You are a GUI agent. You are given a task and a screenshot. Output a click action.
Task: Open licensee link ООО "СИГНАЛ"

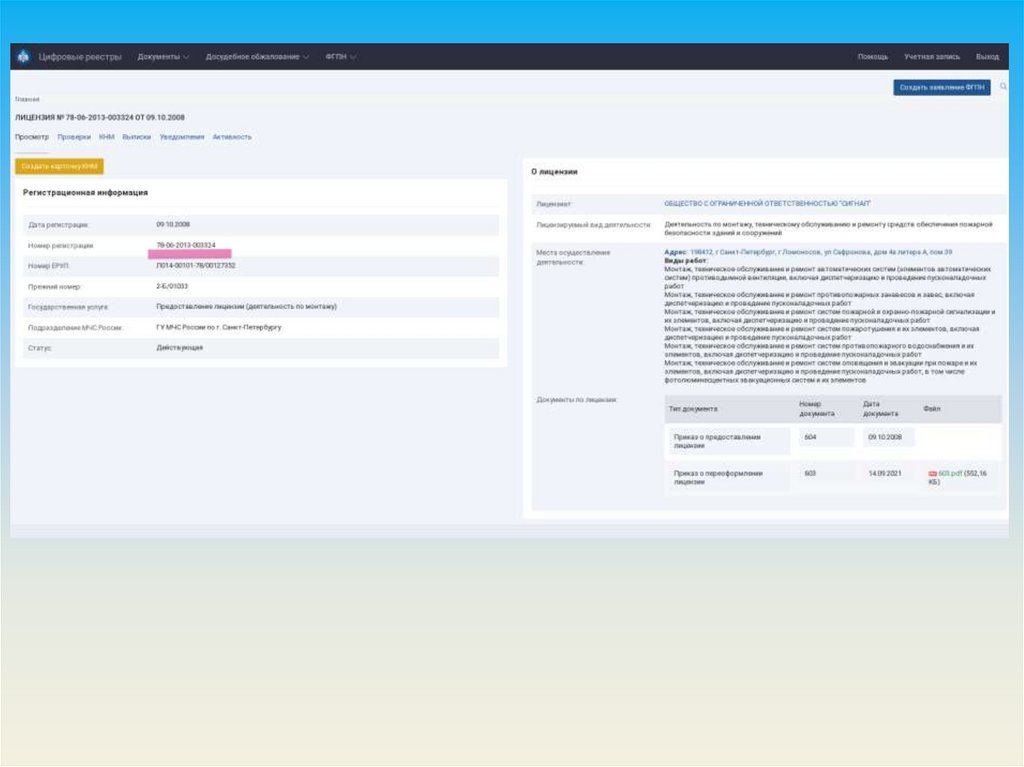[x=767, y=203]
